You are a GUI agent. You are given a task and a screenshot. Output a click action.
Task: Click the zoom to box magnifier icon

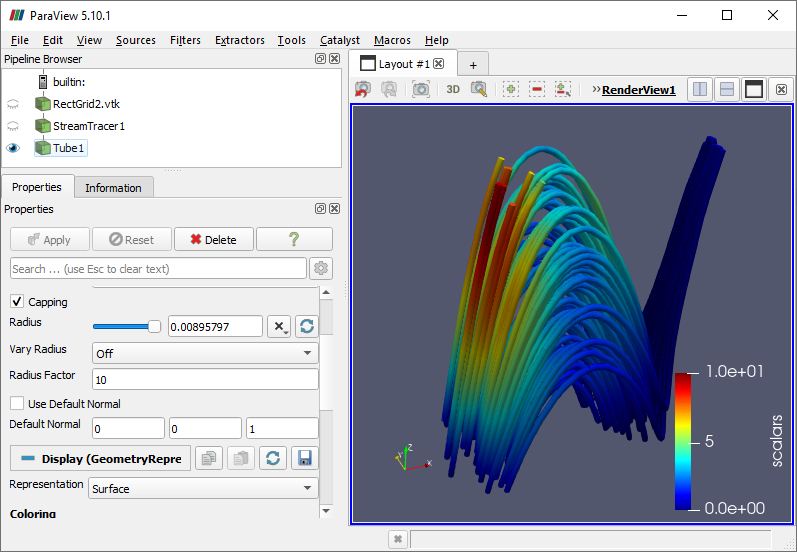click(x=479, y=89)
